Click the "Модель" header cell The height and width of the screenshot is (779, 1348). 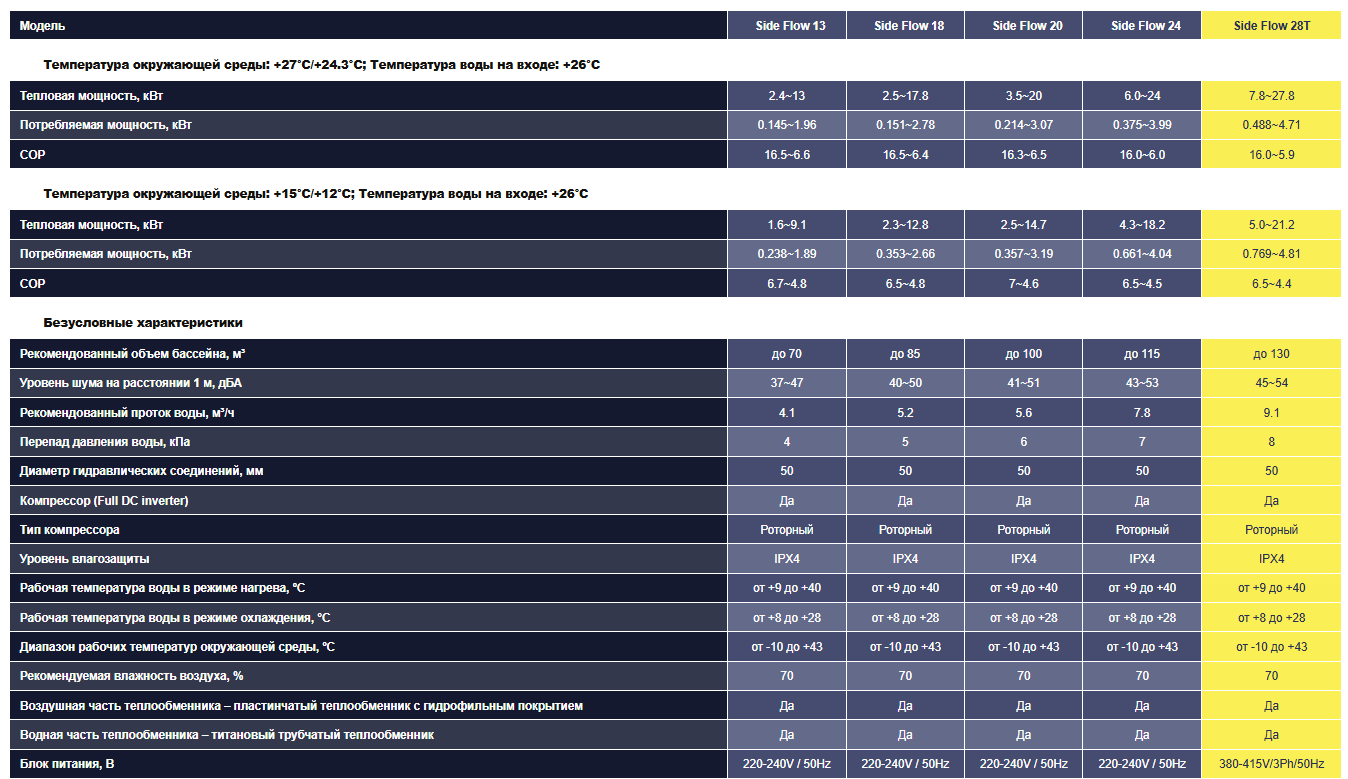click(x=43, y=26)
